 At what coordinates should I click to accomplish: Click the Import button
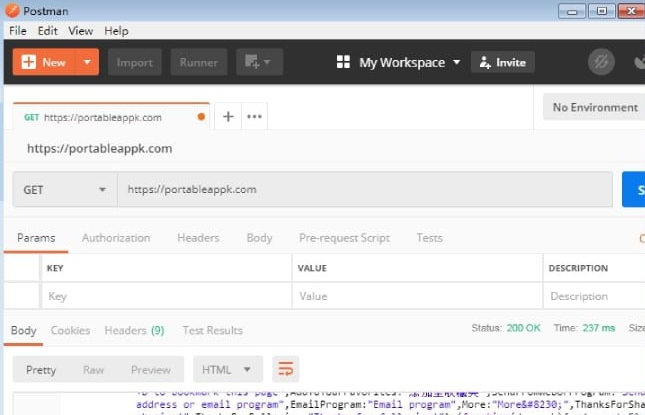coord(135,62)
